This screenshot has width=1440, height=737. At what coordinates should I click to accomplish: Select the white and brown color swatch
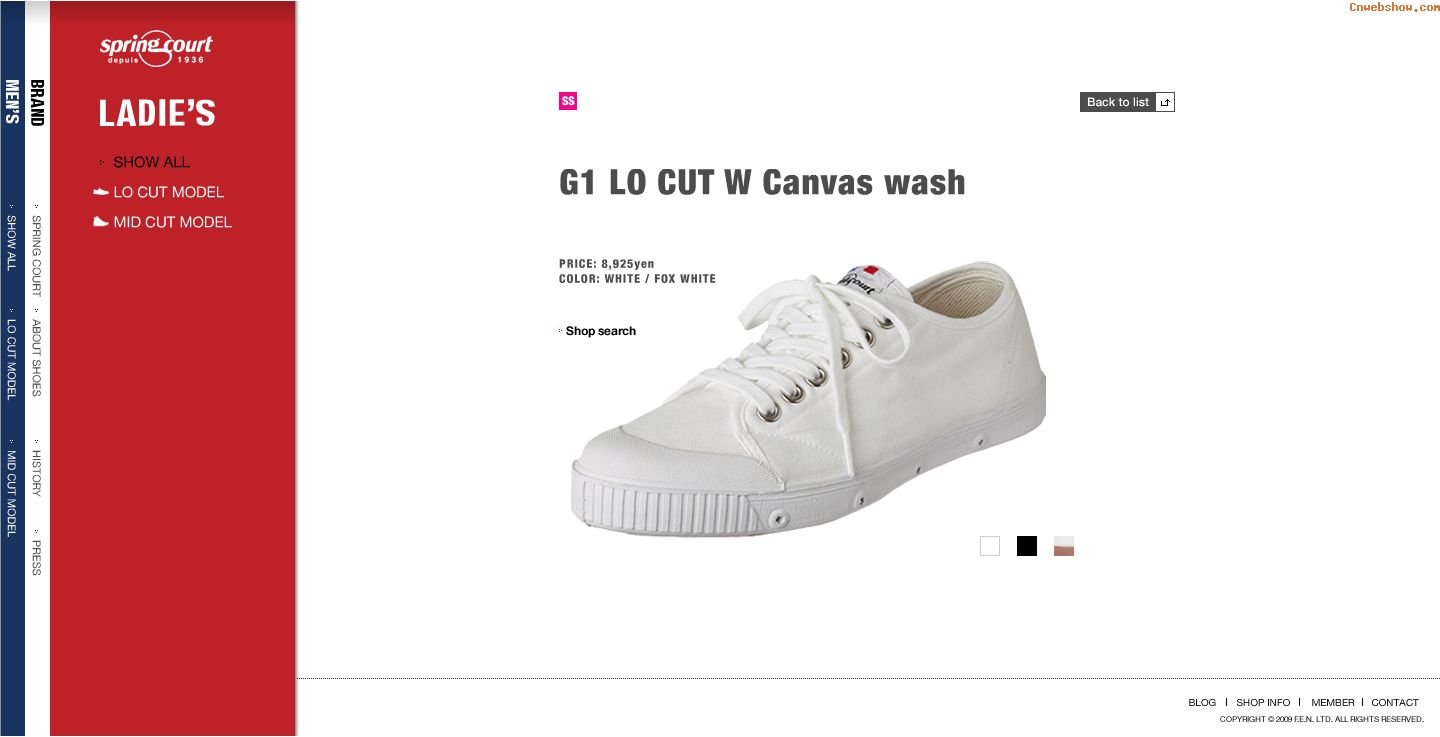pos(1064,546)
